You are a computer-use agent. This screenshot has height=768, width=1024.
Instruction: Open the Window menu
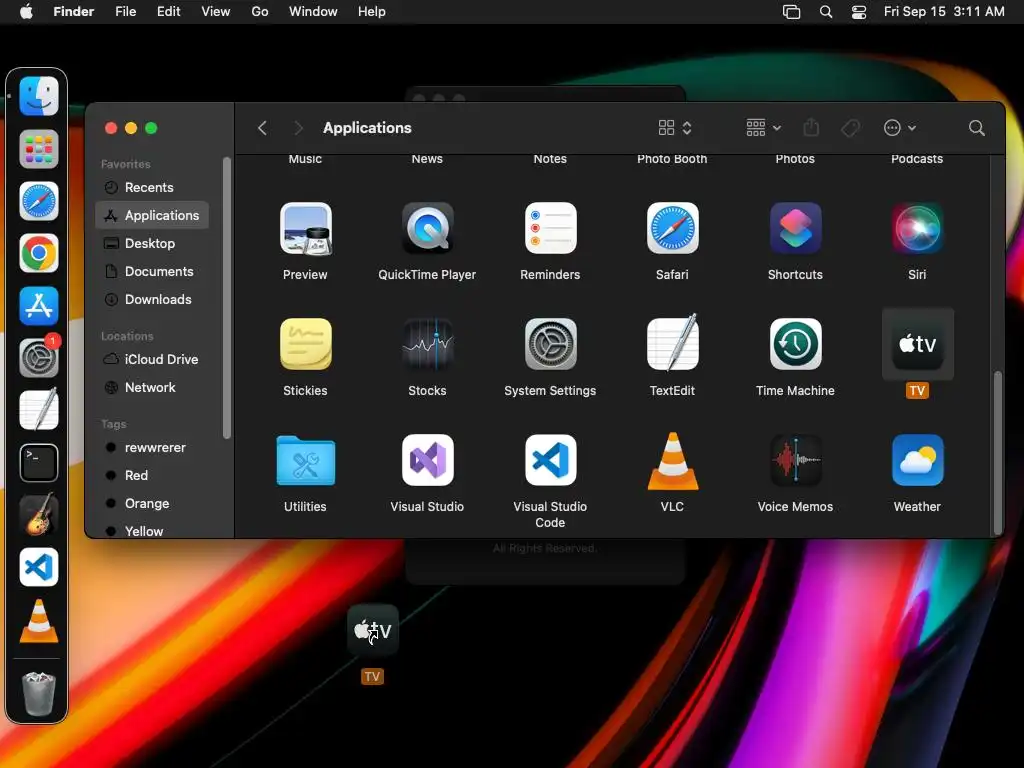coord(313,11)
